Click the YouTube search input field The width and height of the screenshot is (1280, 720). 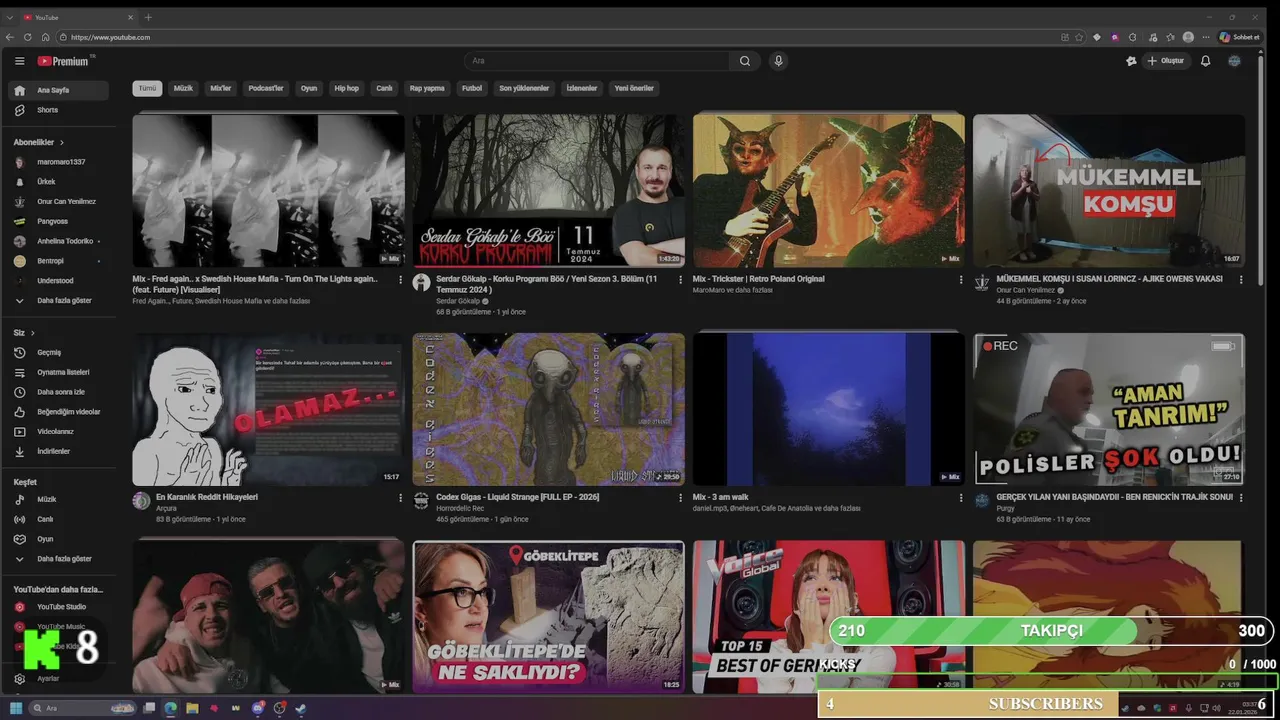coord(597,61)
